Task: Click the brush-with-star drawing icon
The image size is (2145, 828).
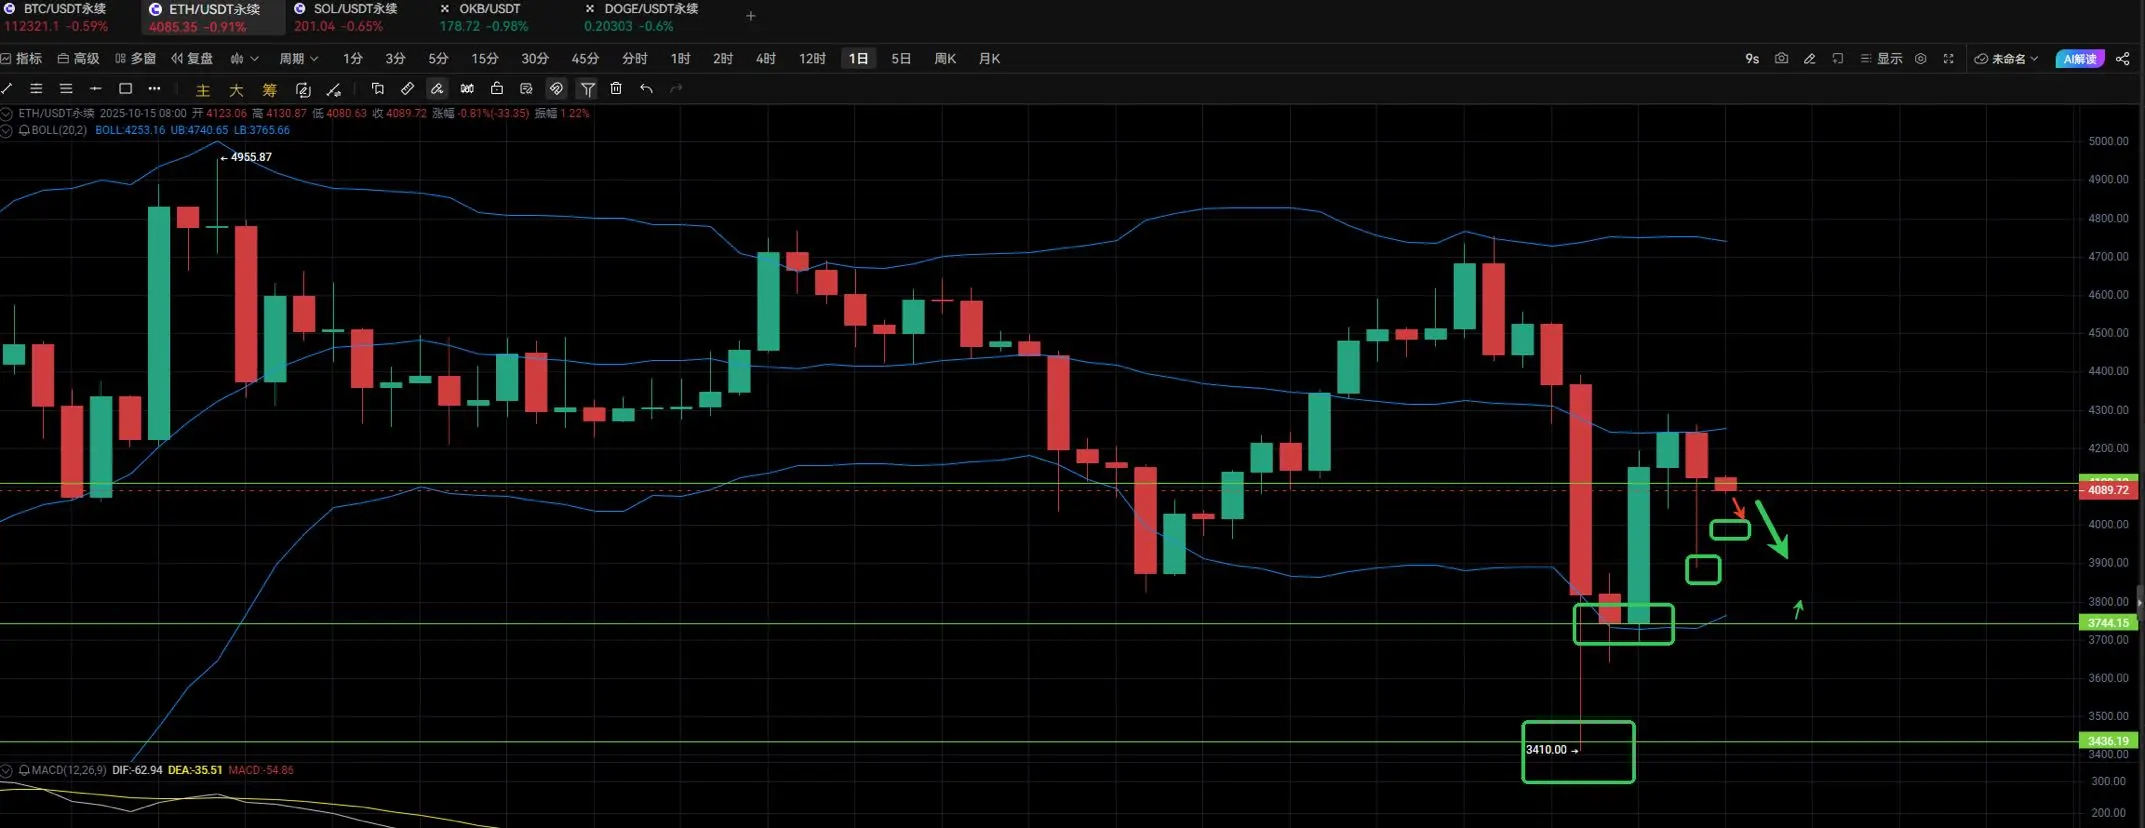Action: (x=334, y=90)
